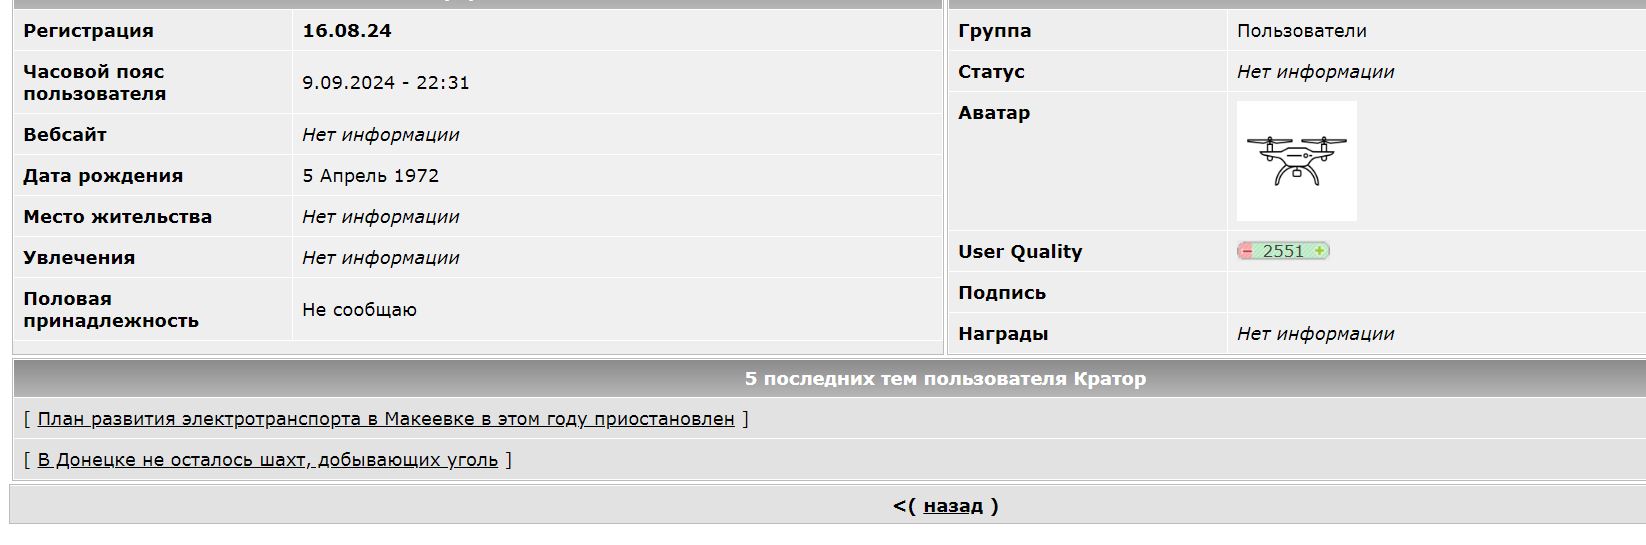
Task: Click the Пользователи group value
Action: pyautogui.click(x=1302, y=31)
